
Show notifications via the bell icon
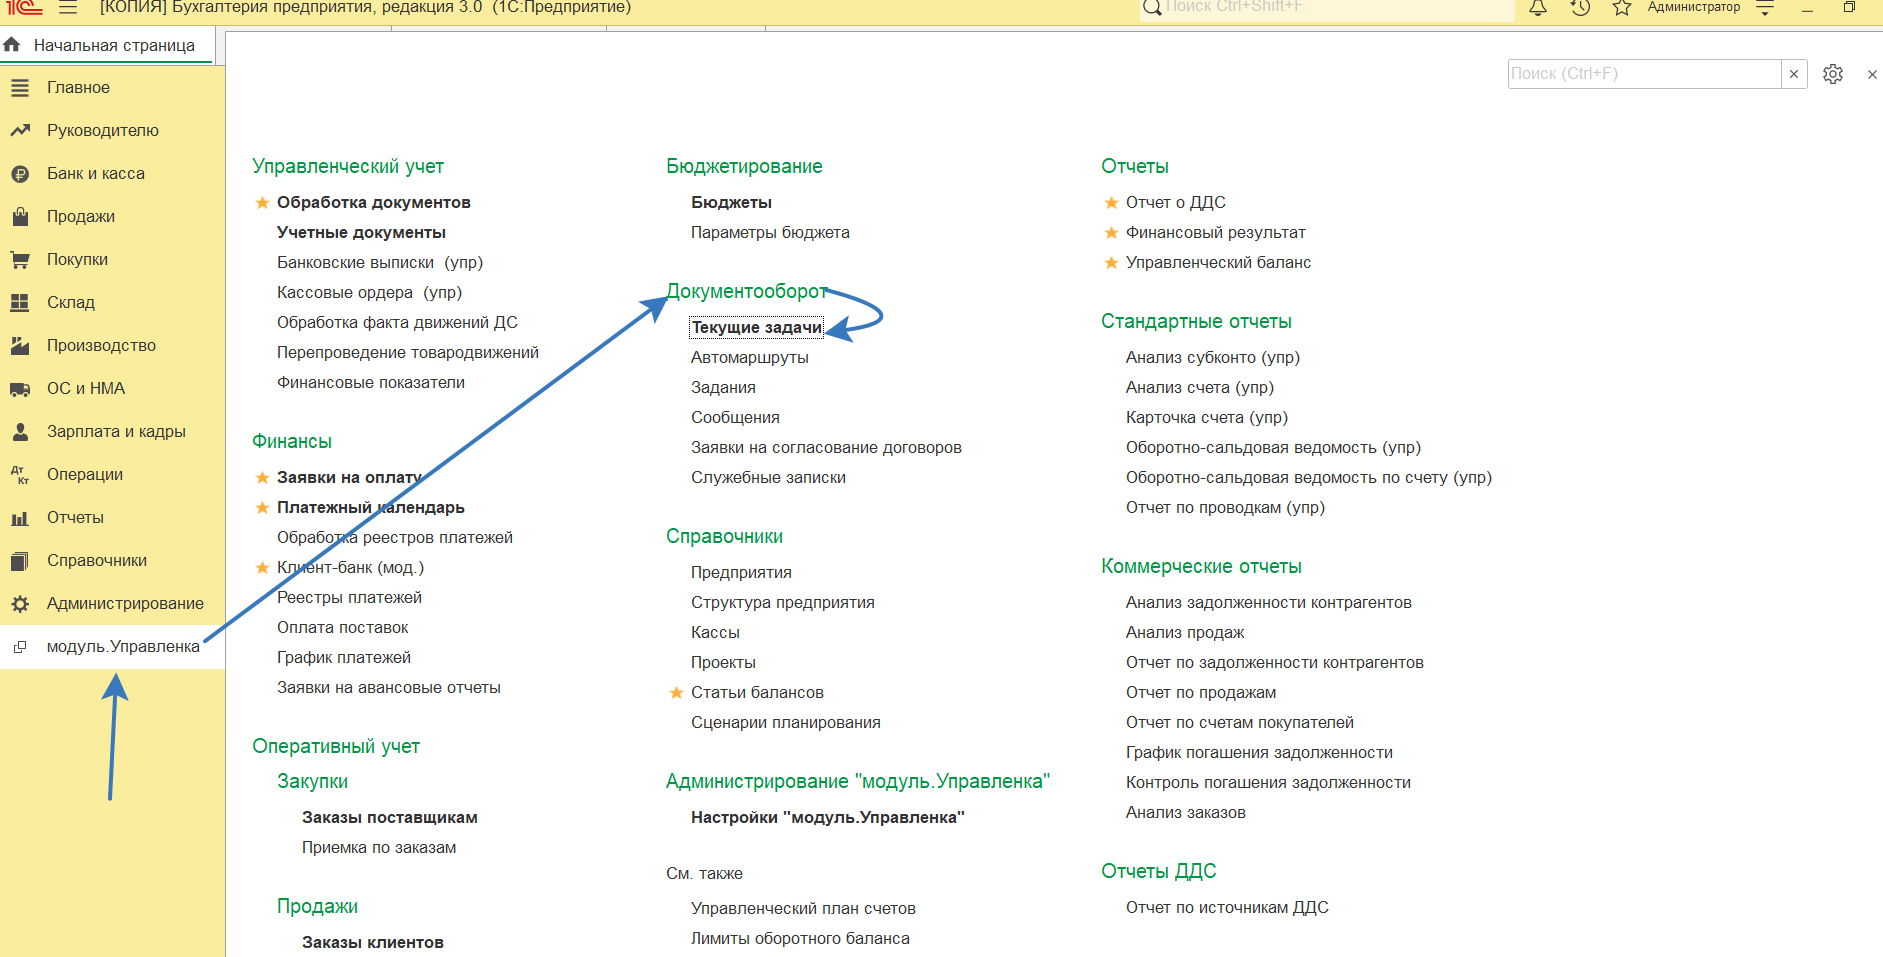click(x=1538, y=7)
